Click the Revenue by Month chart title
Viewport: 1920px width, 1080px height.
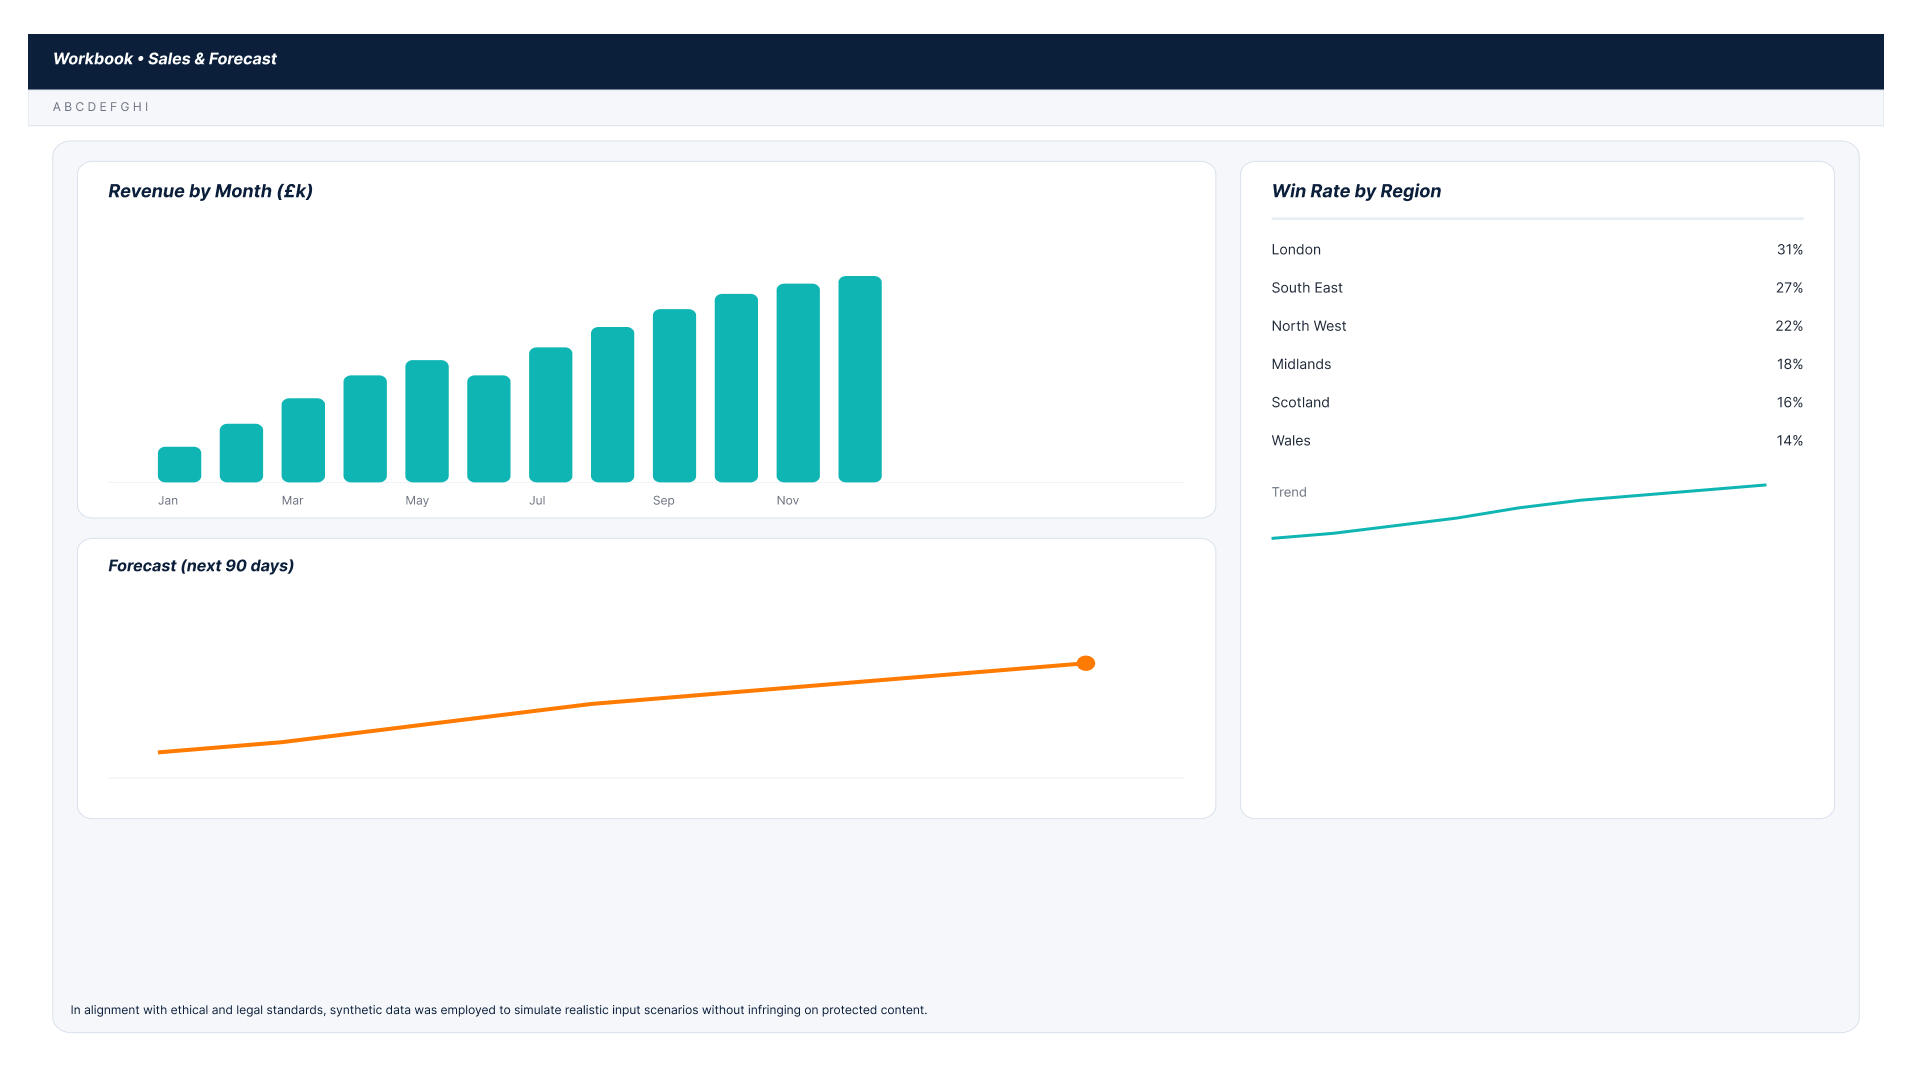coord(210,191)
